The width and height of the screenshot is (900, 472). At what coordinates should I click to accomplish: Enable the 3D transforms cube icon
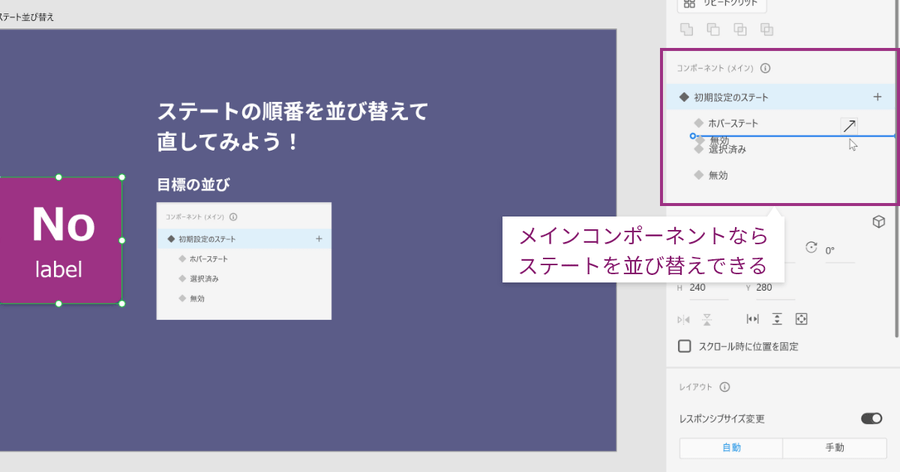879,222
